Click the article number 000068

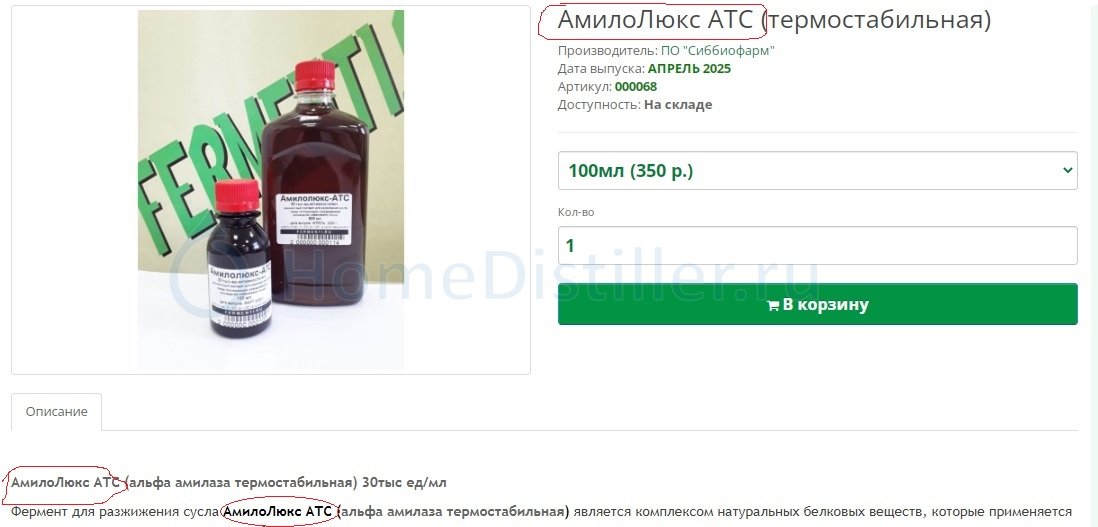636,87
